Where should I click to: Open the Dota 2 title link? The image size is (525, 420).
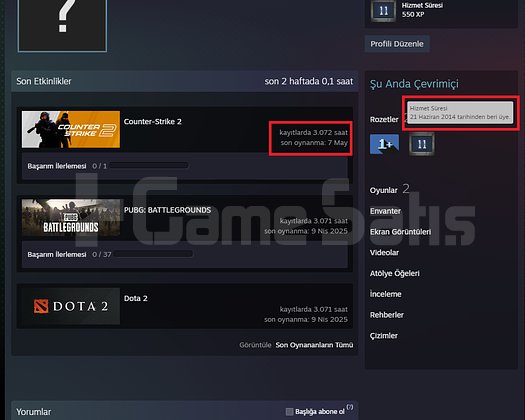pyautogui.click(x=136, y=298)
